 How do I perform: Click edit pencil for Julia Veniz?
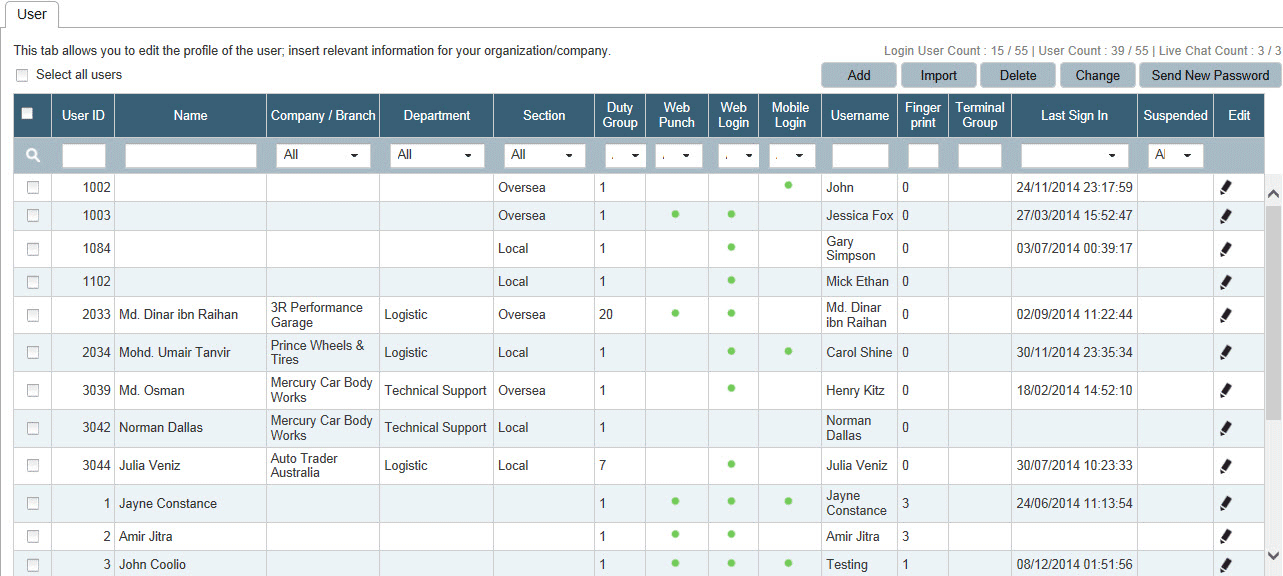point(1226,466)
